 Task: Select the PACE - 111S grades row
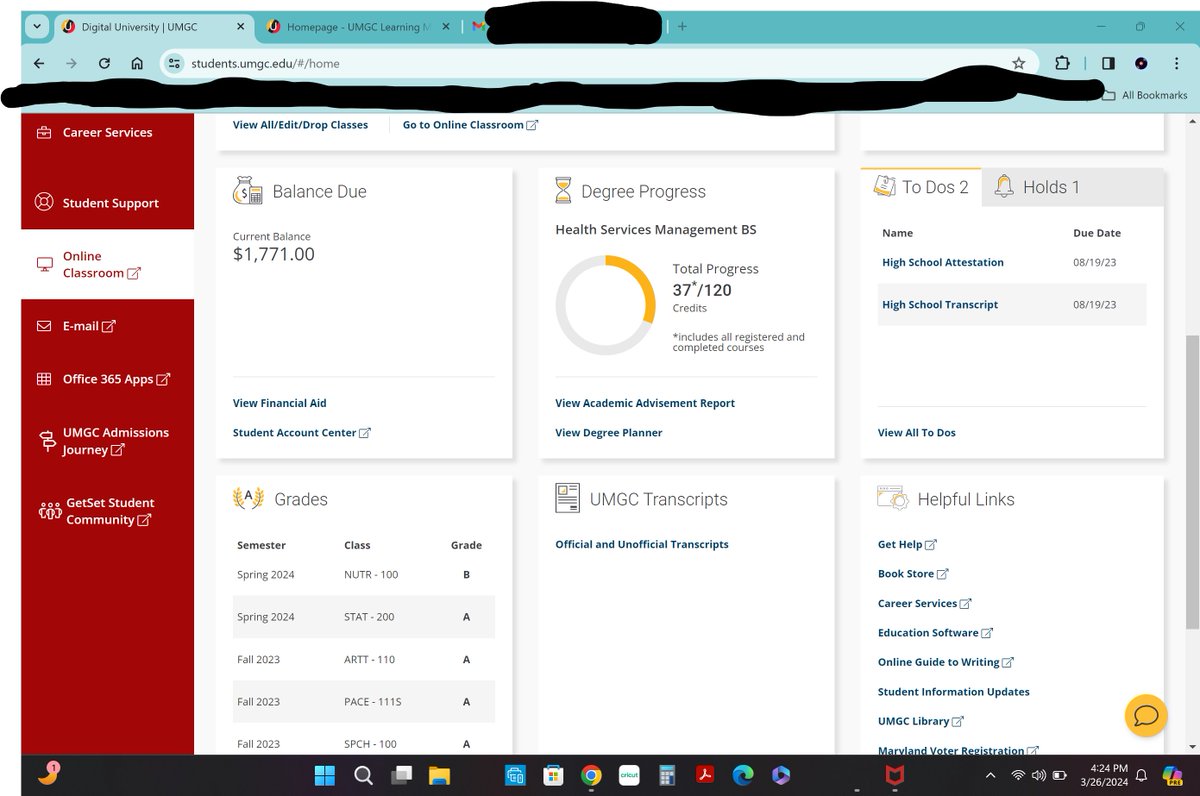(364, 702)
